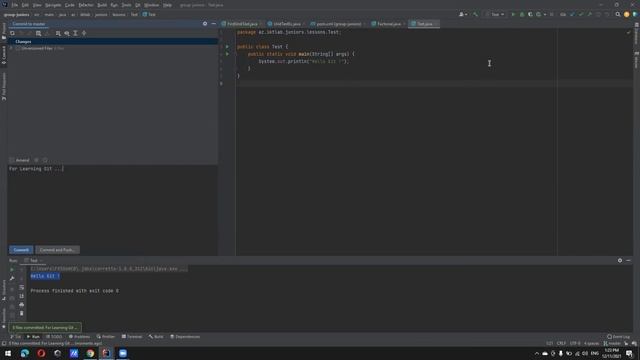Open the Navigate menu
This screenshot has height=360, width=640.
pyautogui.click(x=53, y=5)
